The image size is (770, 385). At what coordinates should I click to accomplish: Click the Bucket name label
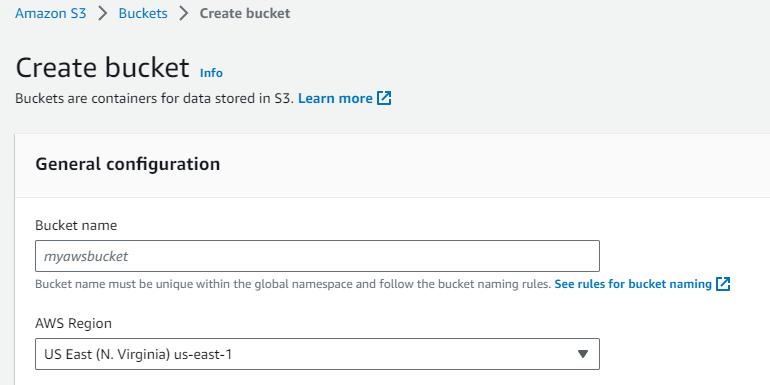(x=76, y=225)
